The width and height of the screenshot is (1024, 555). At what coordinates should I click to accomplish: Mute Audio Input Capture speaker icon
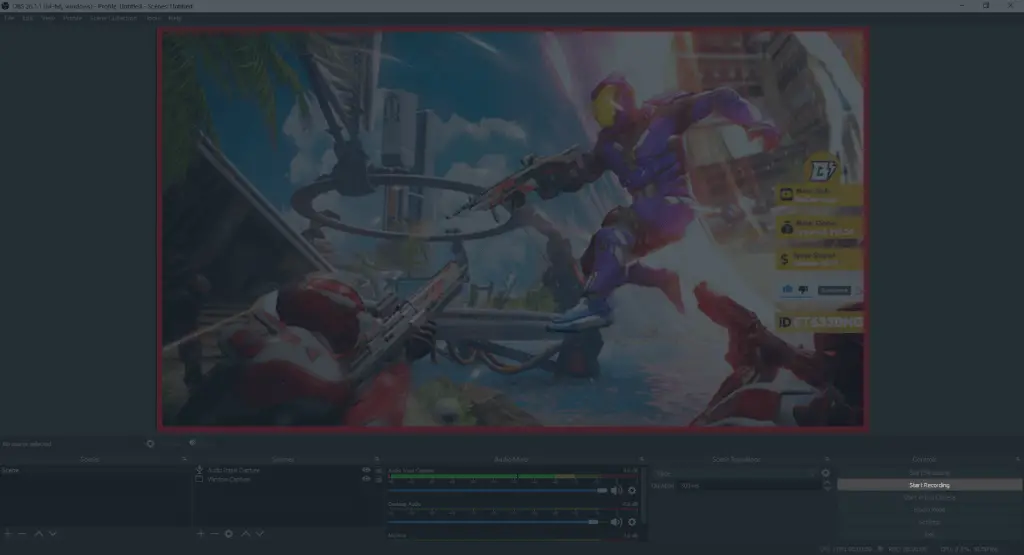616,490
